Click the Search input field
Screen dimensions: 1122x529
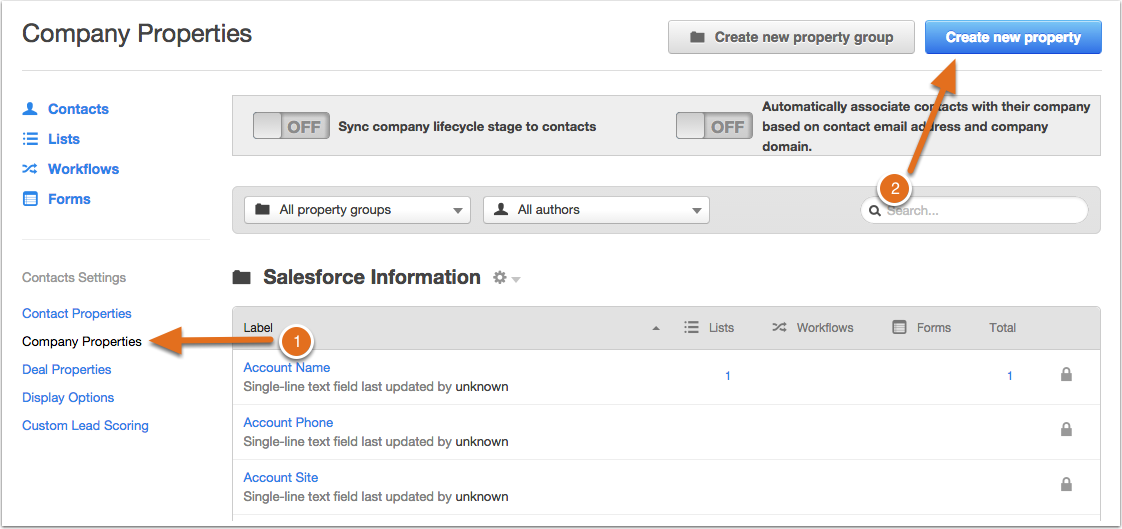pos(974,210)
